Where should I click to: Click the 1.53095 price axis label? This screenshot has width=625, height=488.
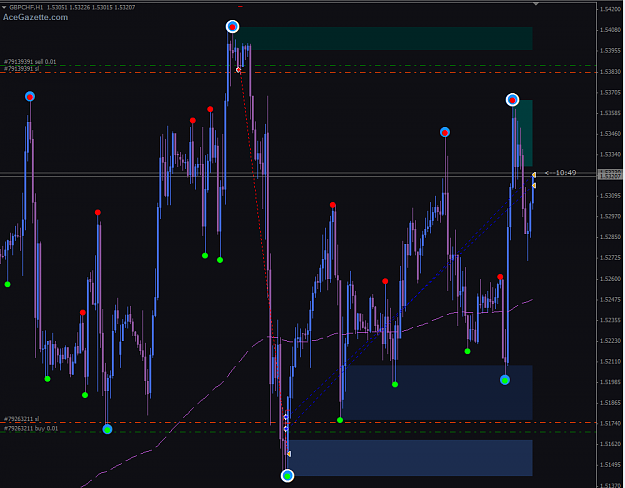pyautogui.click(x=610, y=196)
